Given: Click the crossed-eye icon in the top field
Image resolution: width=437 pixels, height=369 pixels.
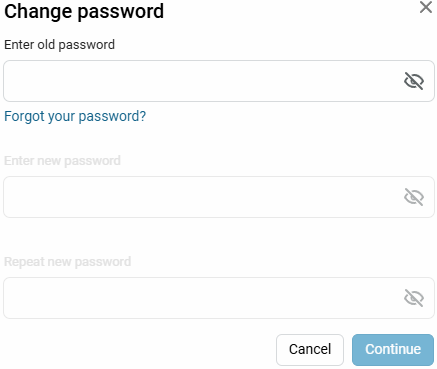Looking at the screenshot, I should click(x=414, y=81).
